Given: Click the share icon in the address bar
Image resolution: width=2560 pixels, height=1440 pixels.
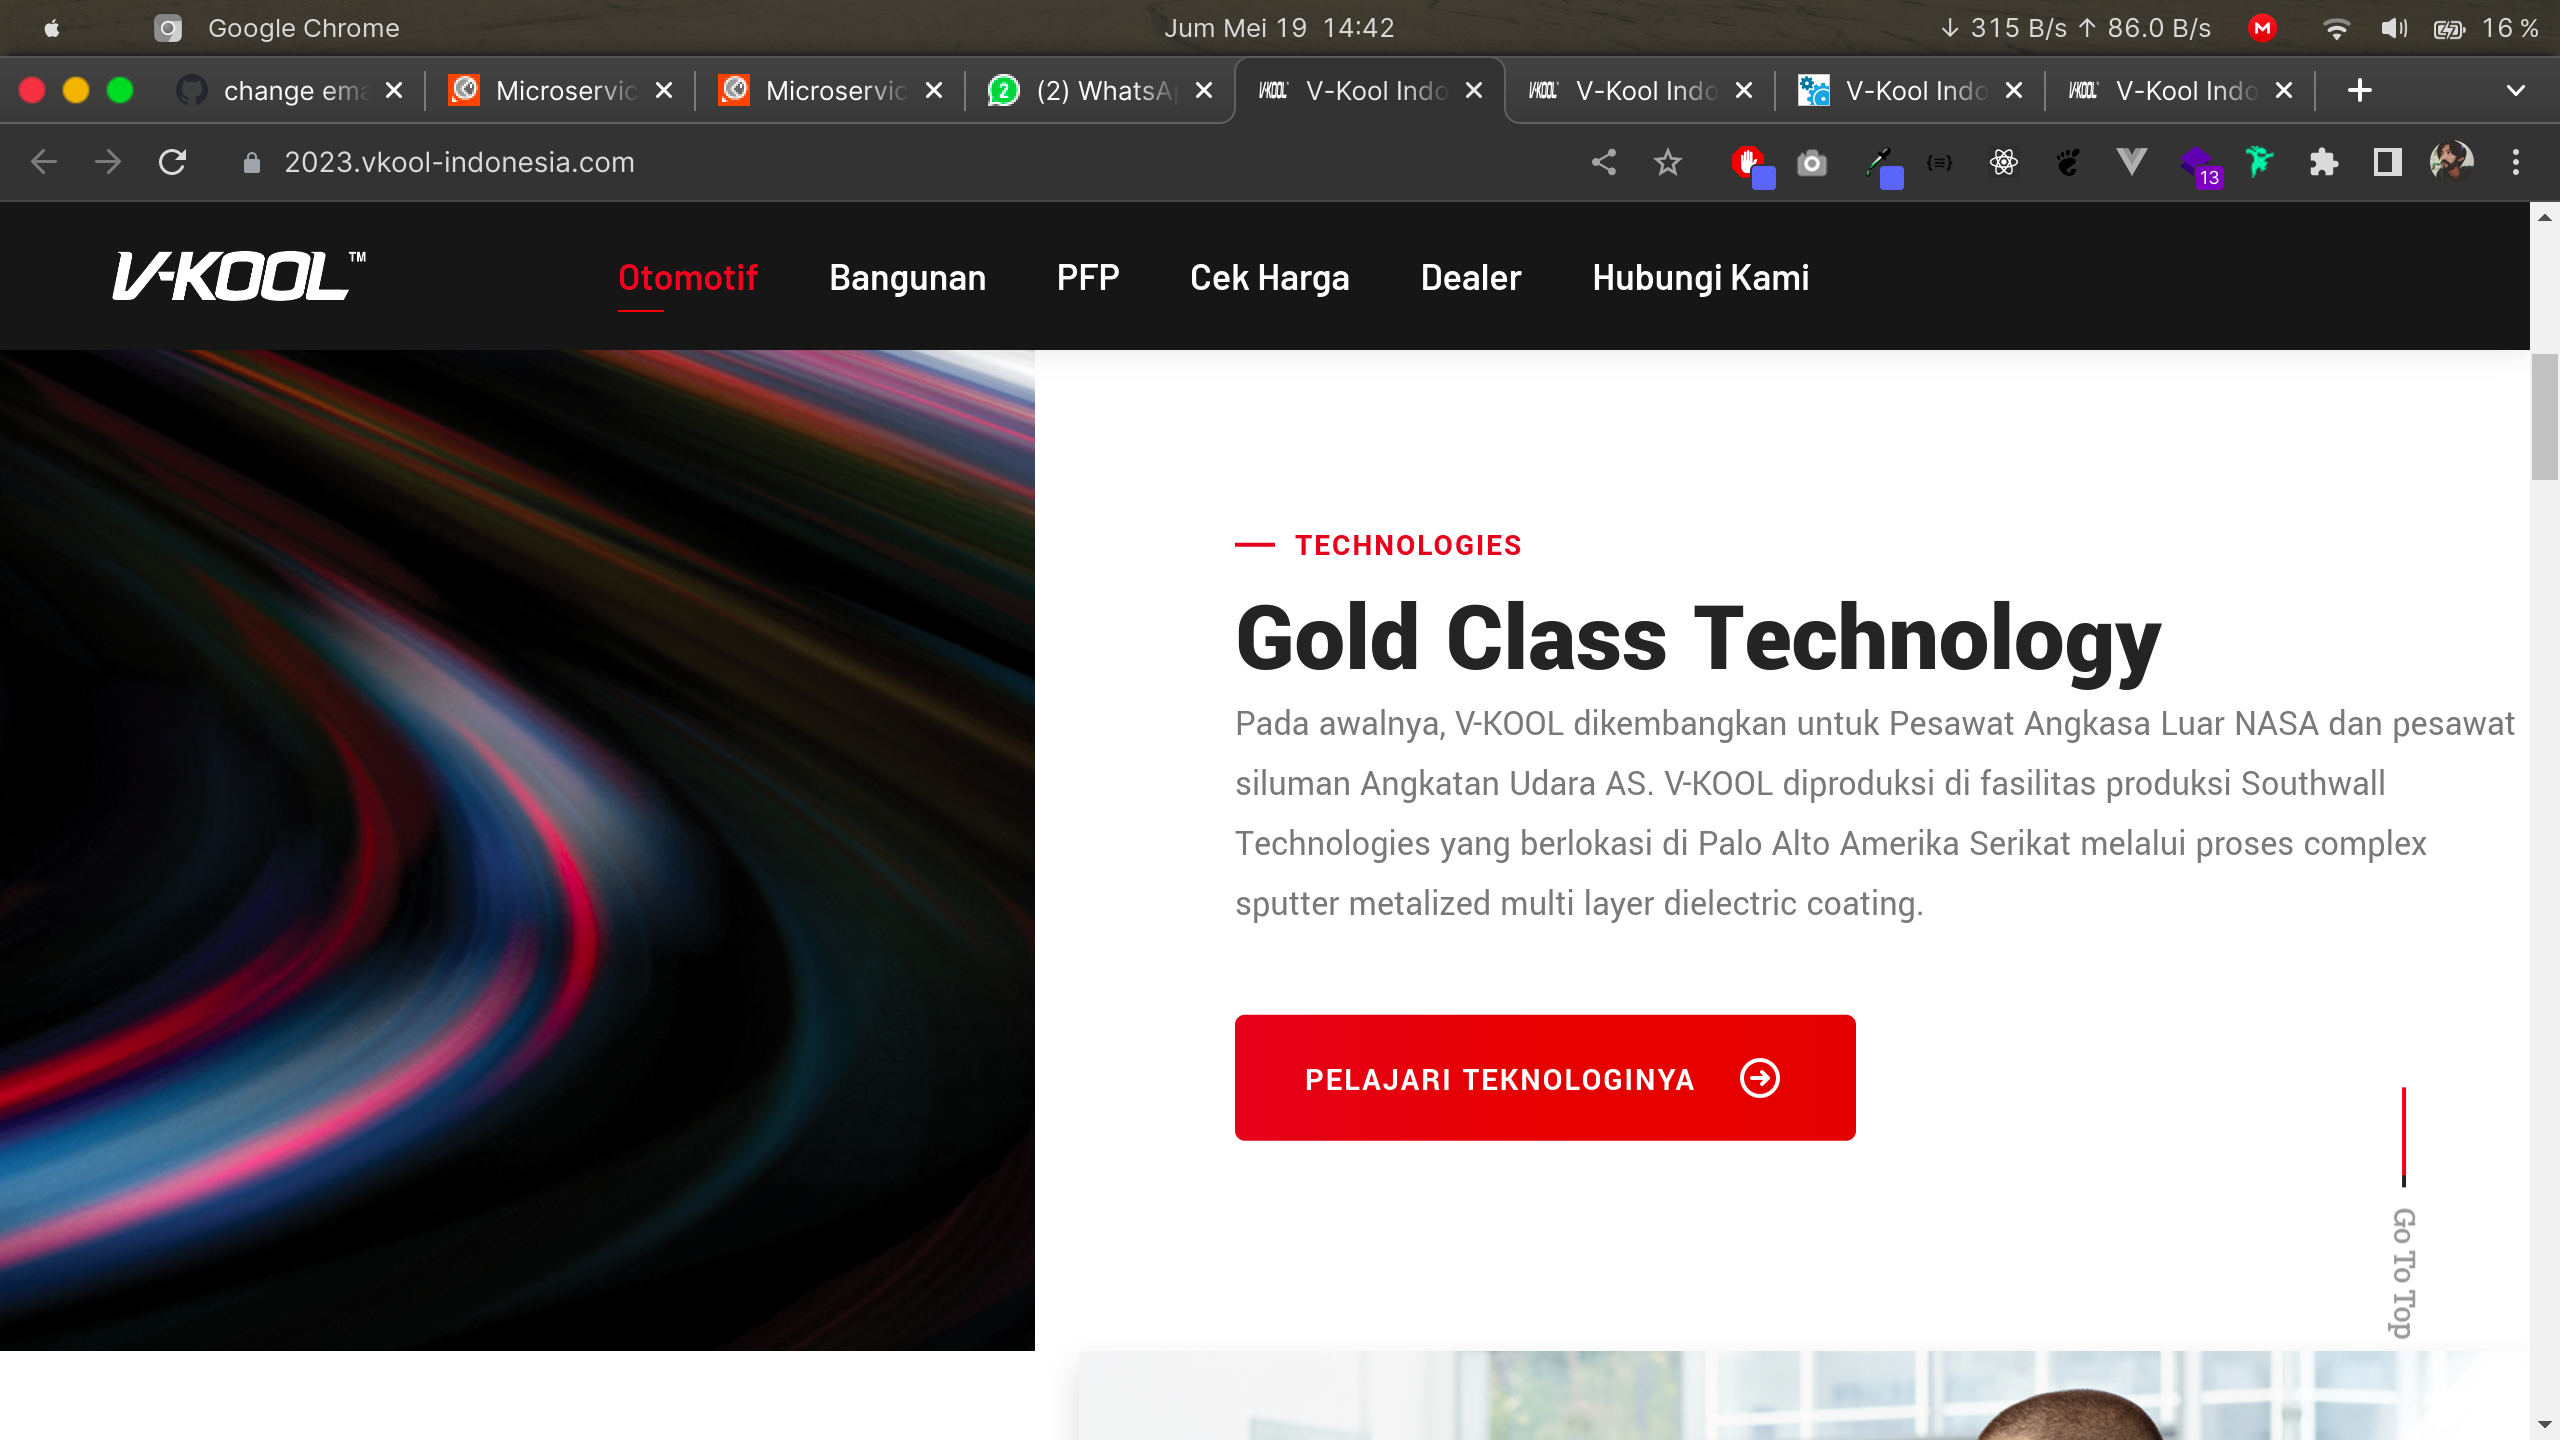Looking at the screenshot, I should tap(1603, 161).
